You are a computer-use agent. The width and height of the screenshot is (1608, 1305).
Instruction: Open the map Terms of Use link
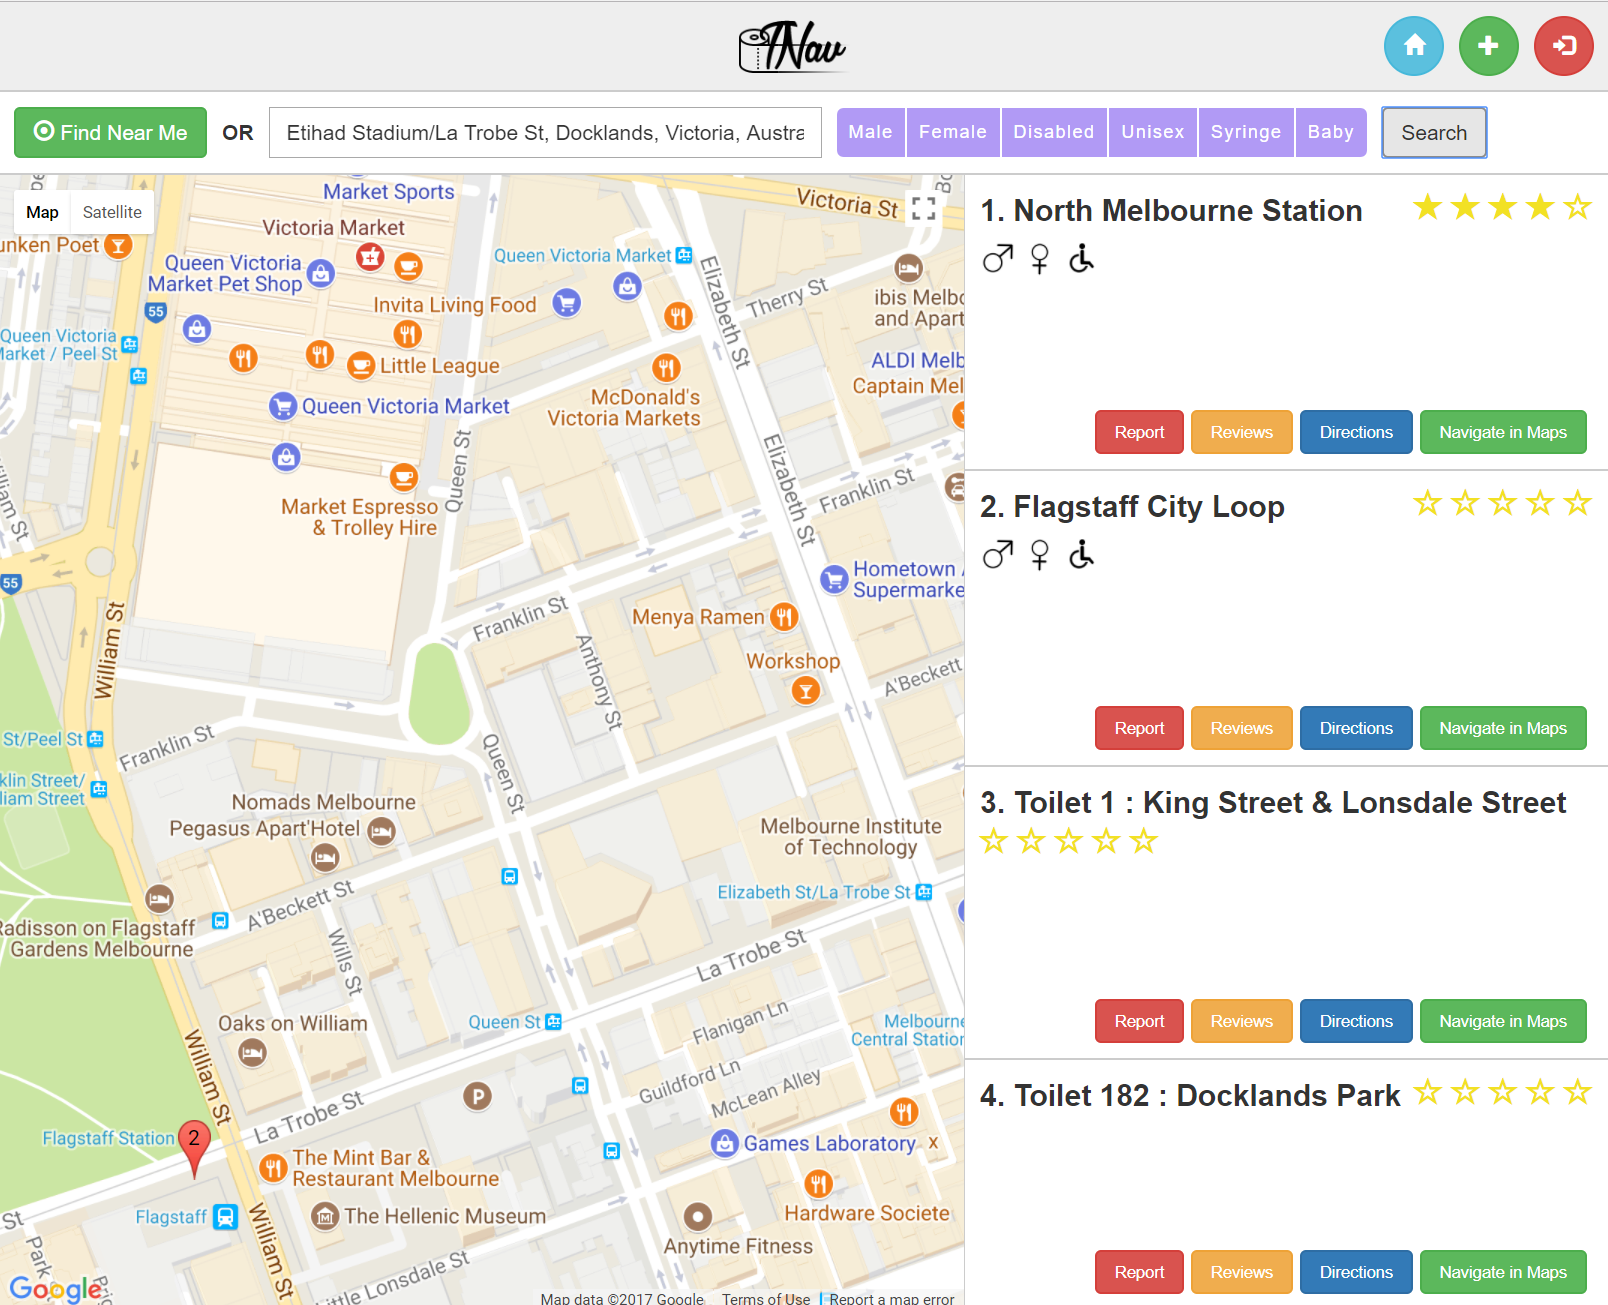click(766, 1298)
